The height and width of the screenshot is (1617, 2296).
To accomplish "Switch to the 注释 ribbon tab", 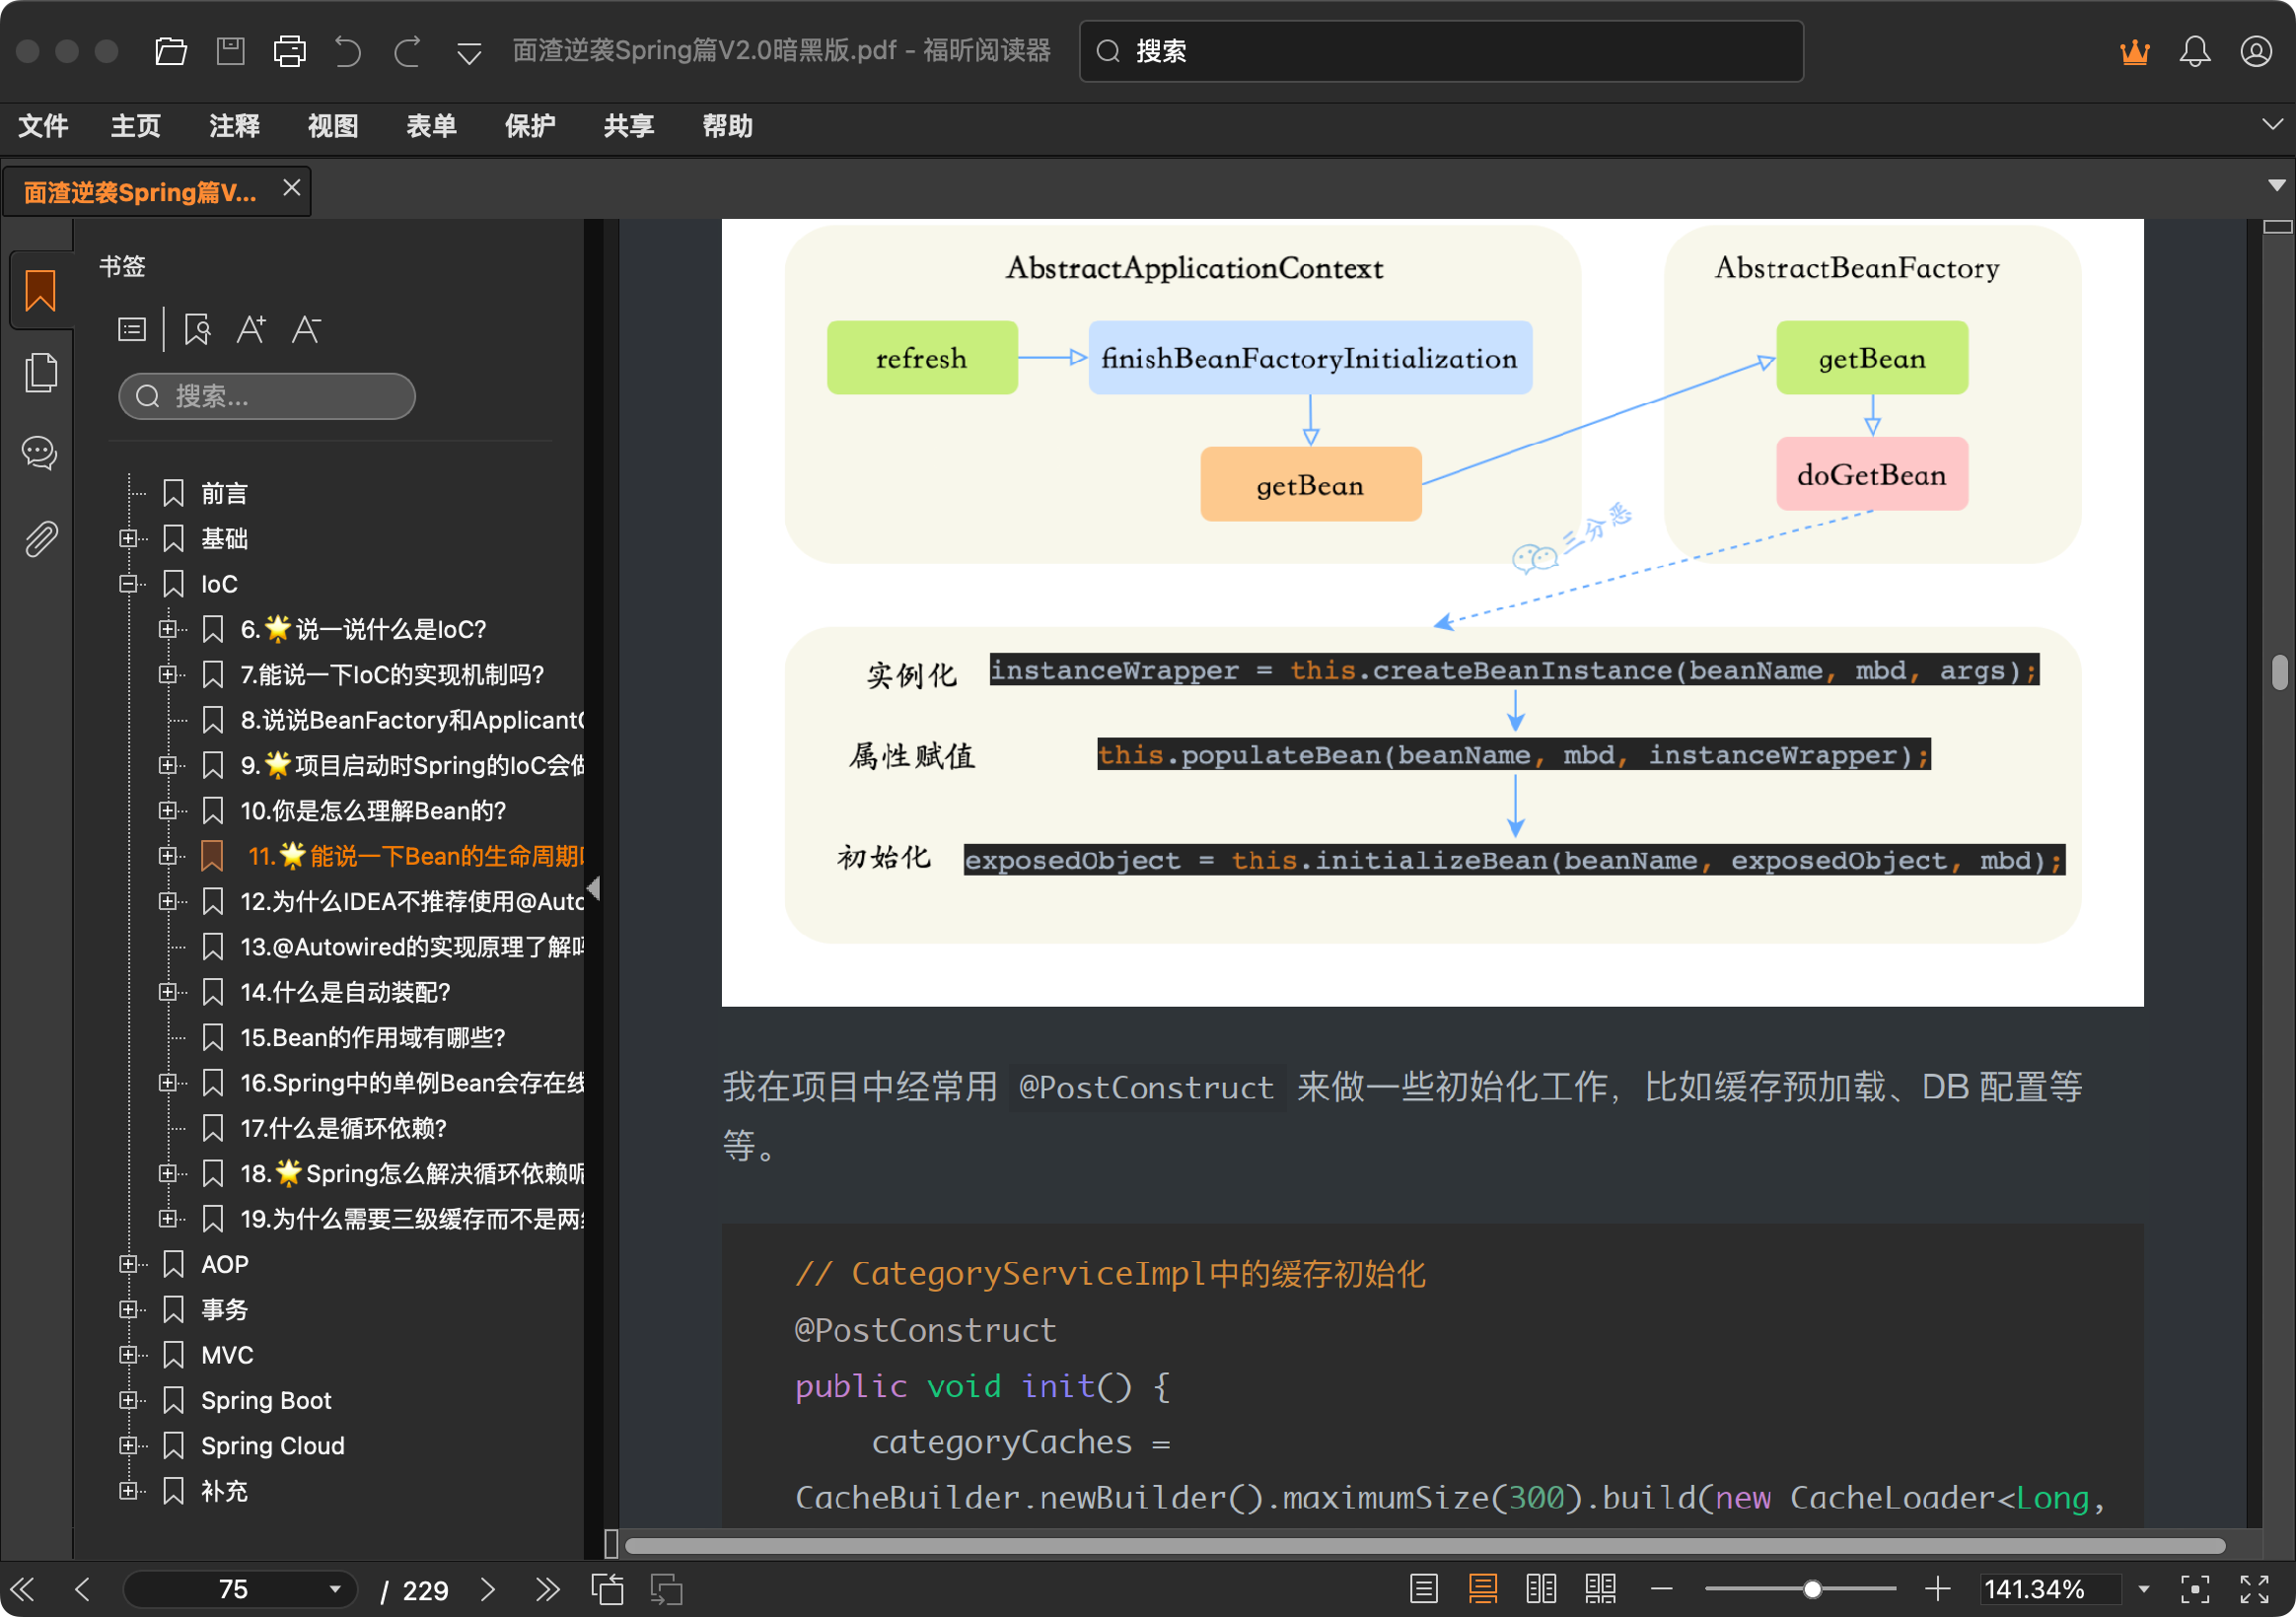I will (x=233, y=126).
